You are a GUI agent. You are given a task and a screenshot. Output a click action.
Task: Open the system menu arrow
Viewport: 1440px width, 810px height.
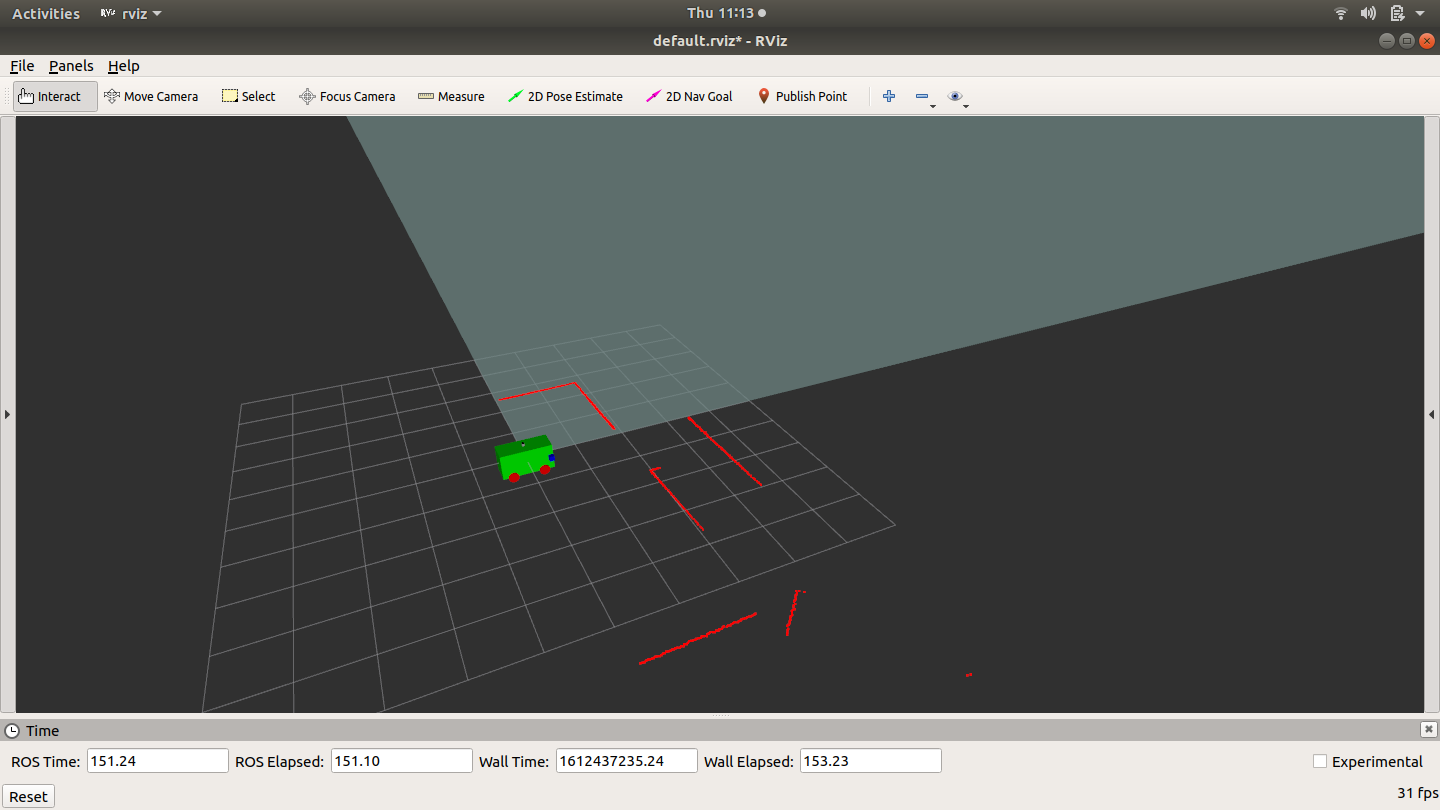[x=1420, y=14]
